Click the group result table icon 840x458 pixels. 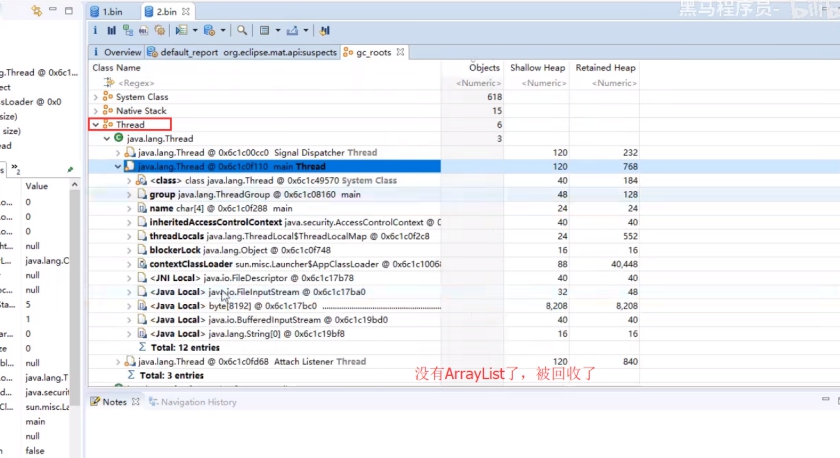265,31
